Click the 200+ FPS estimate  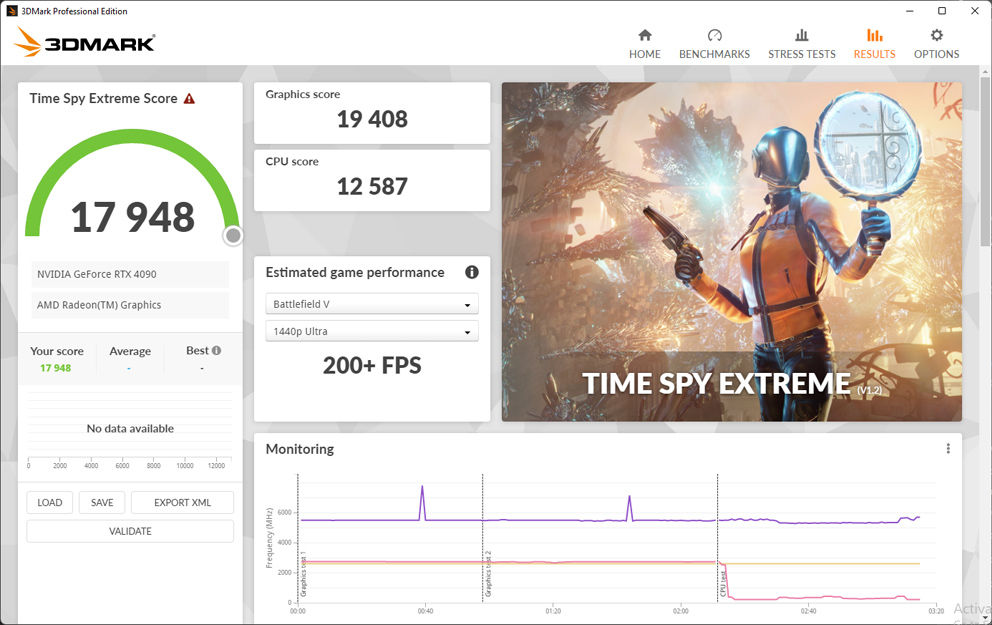[372, 365]
